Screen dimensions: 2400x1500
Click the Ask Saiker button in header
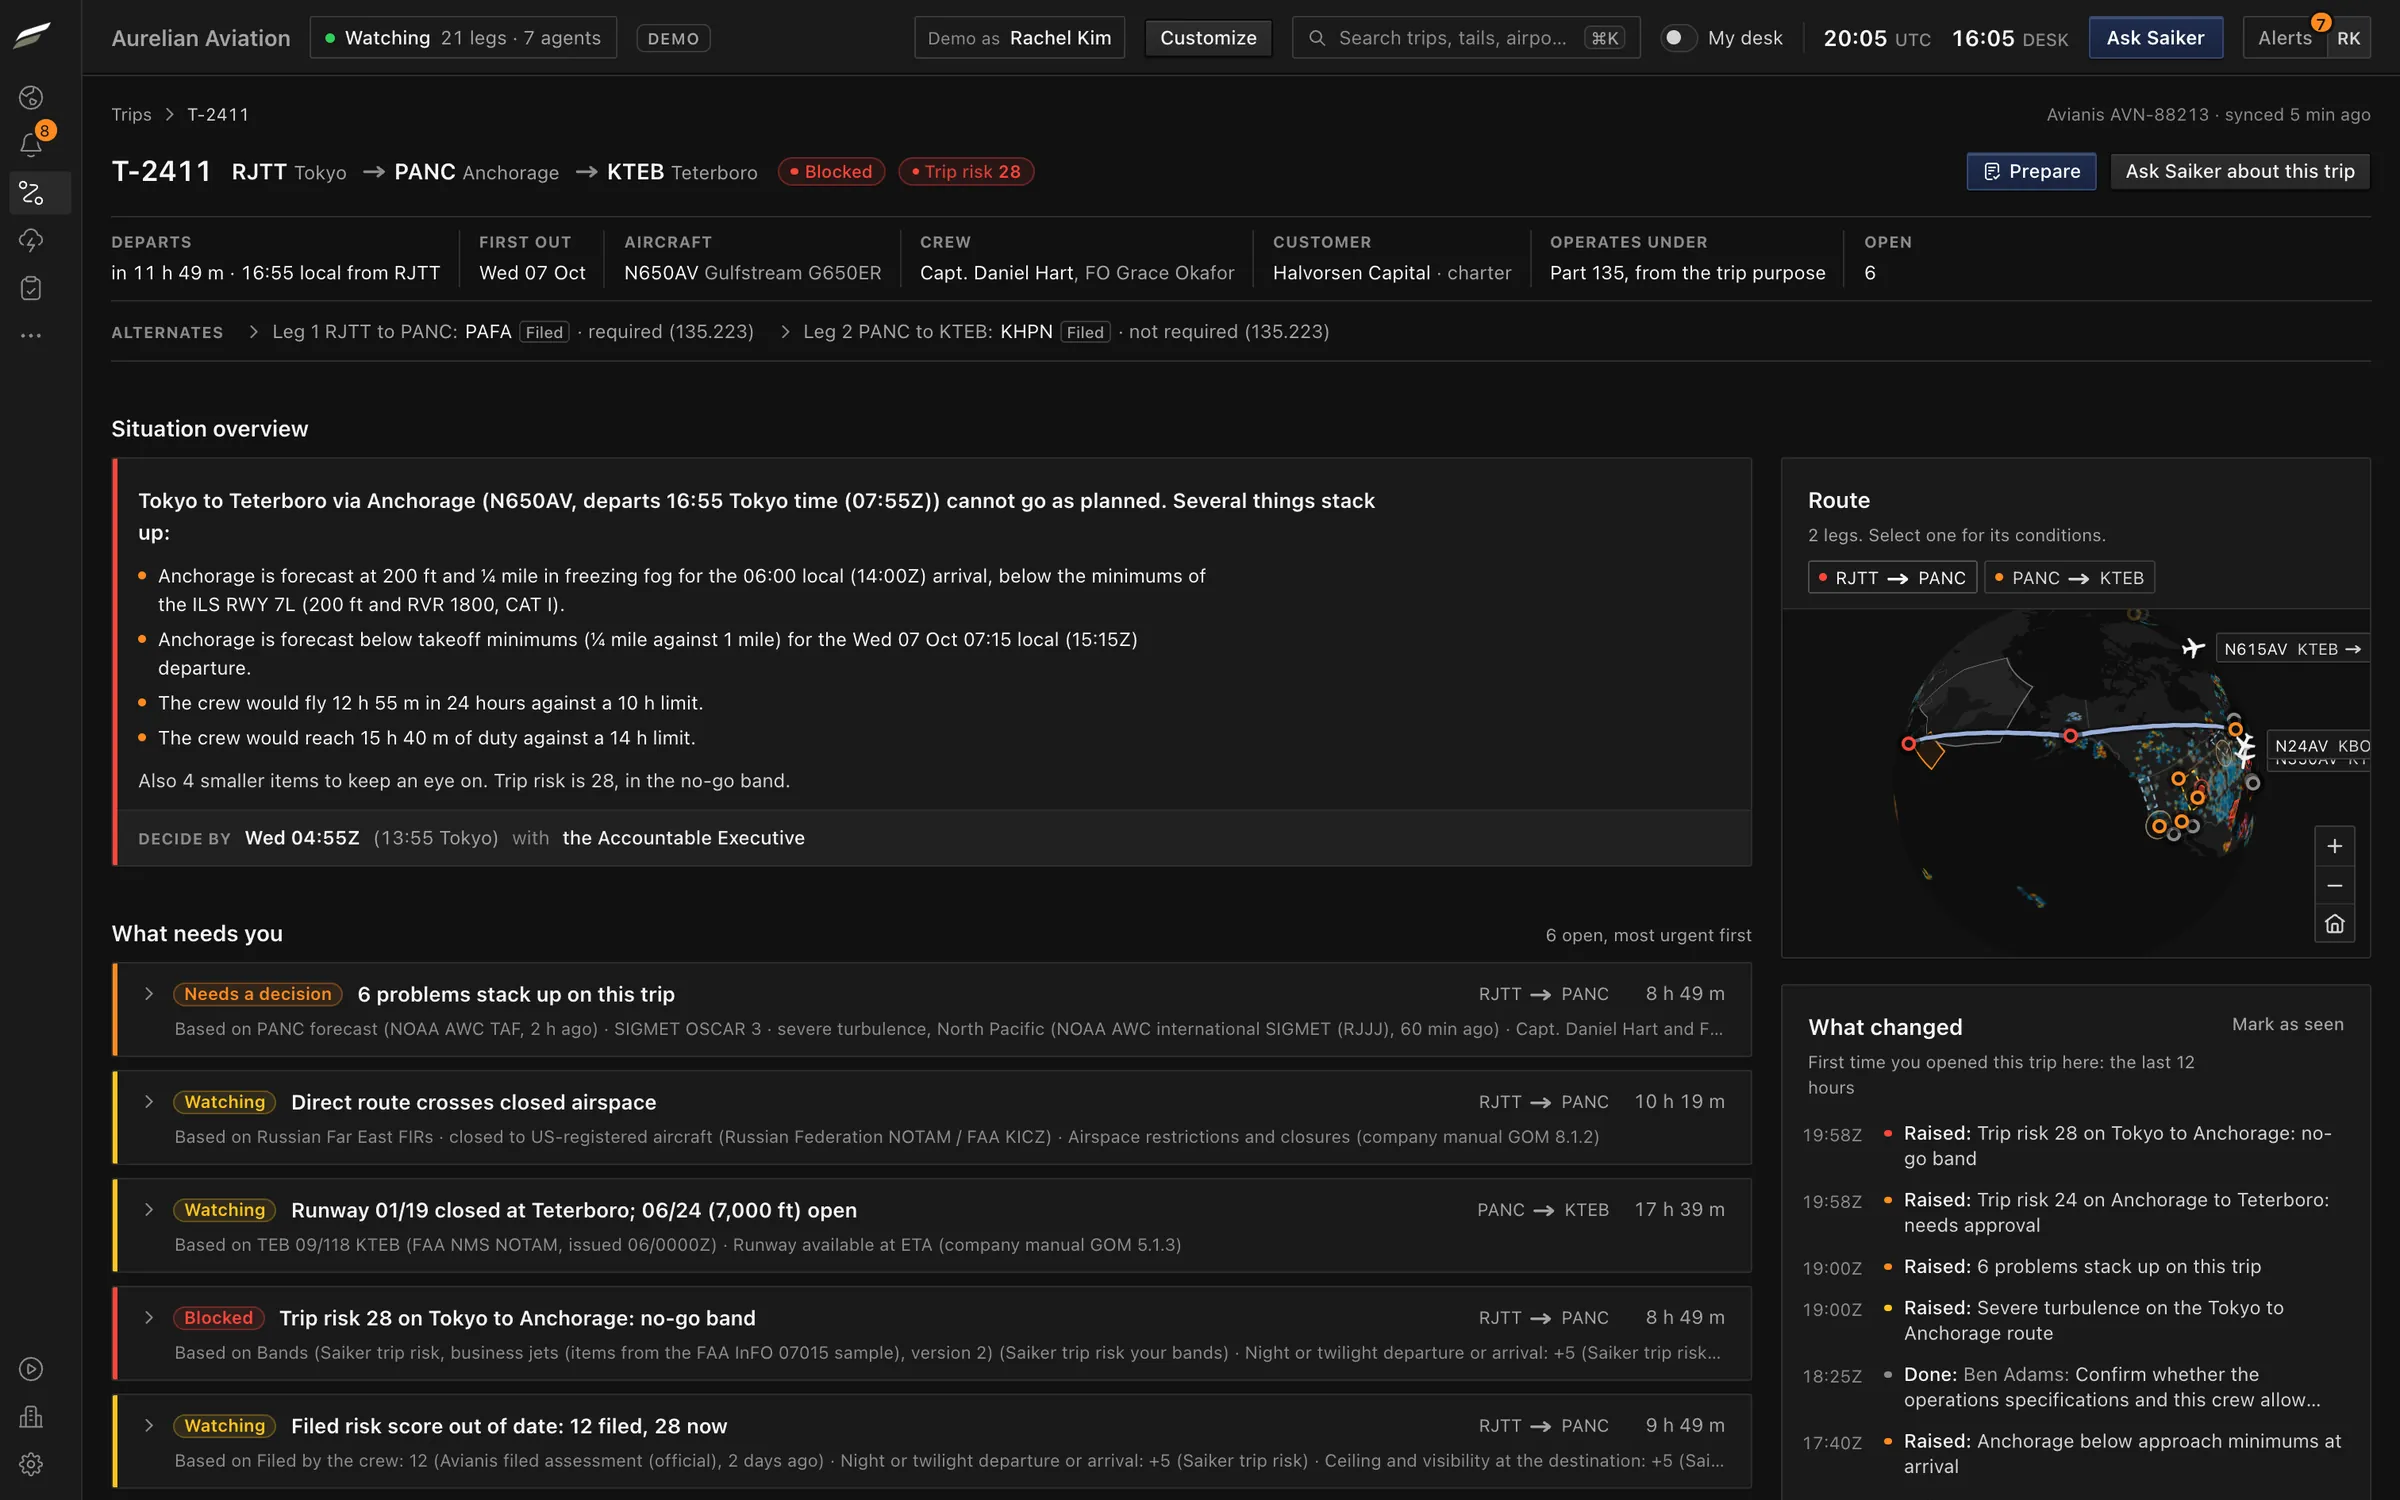click(x=2155, y=38)
